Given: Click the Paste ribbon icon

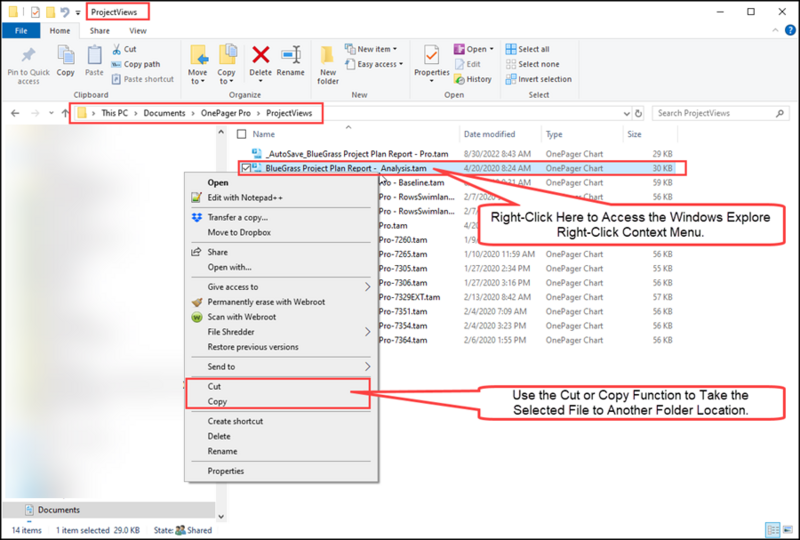Looking at the screenshot, I should pyautogui.click(x=94, y=55).
